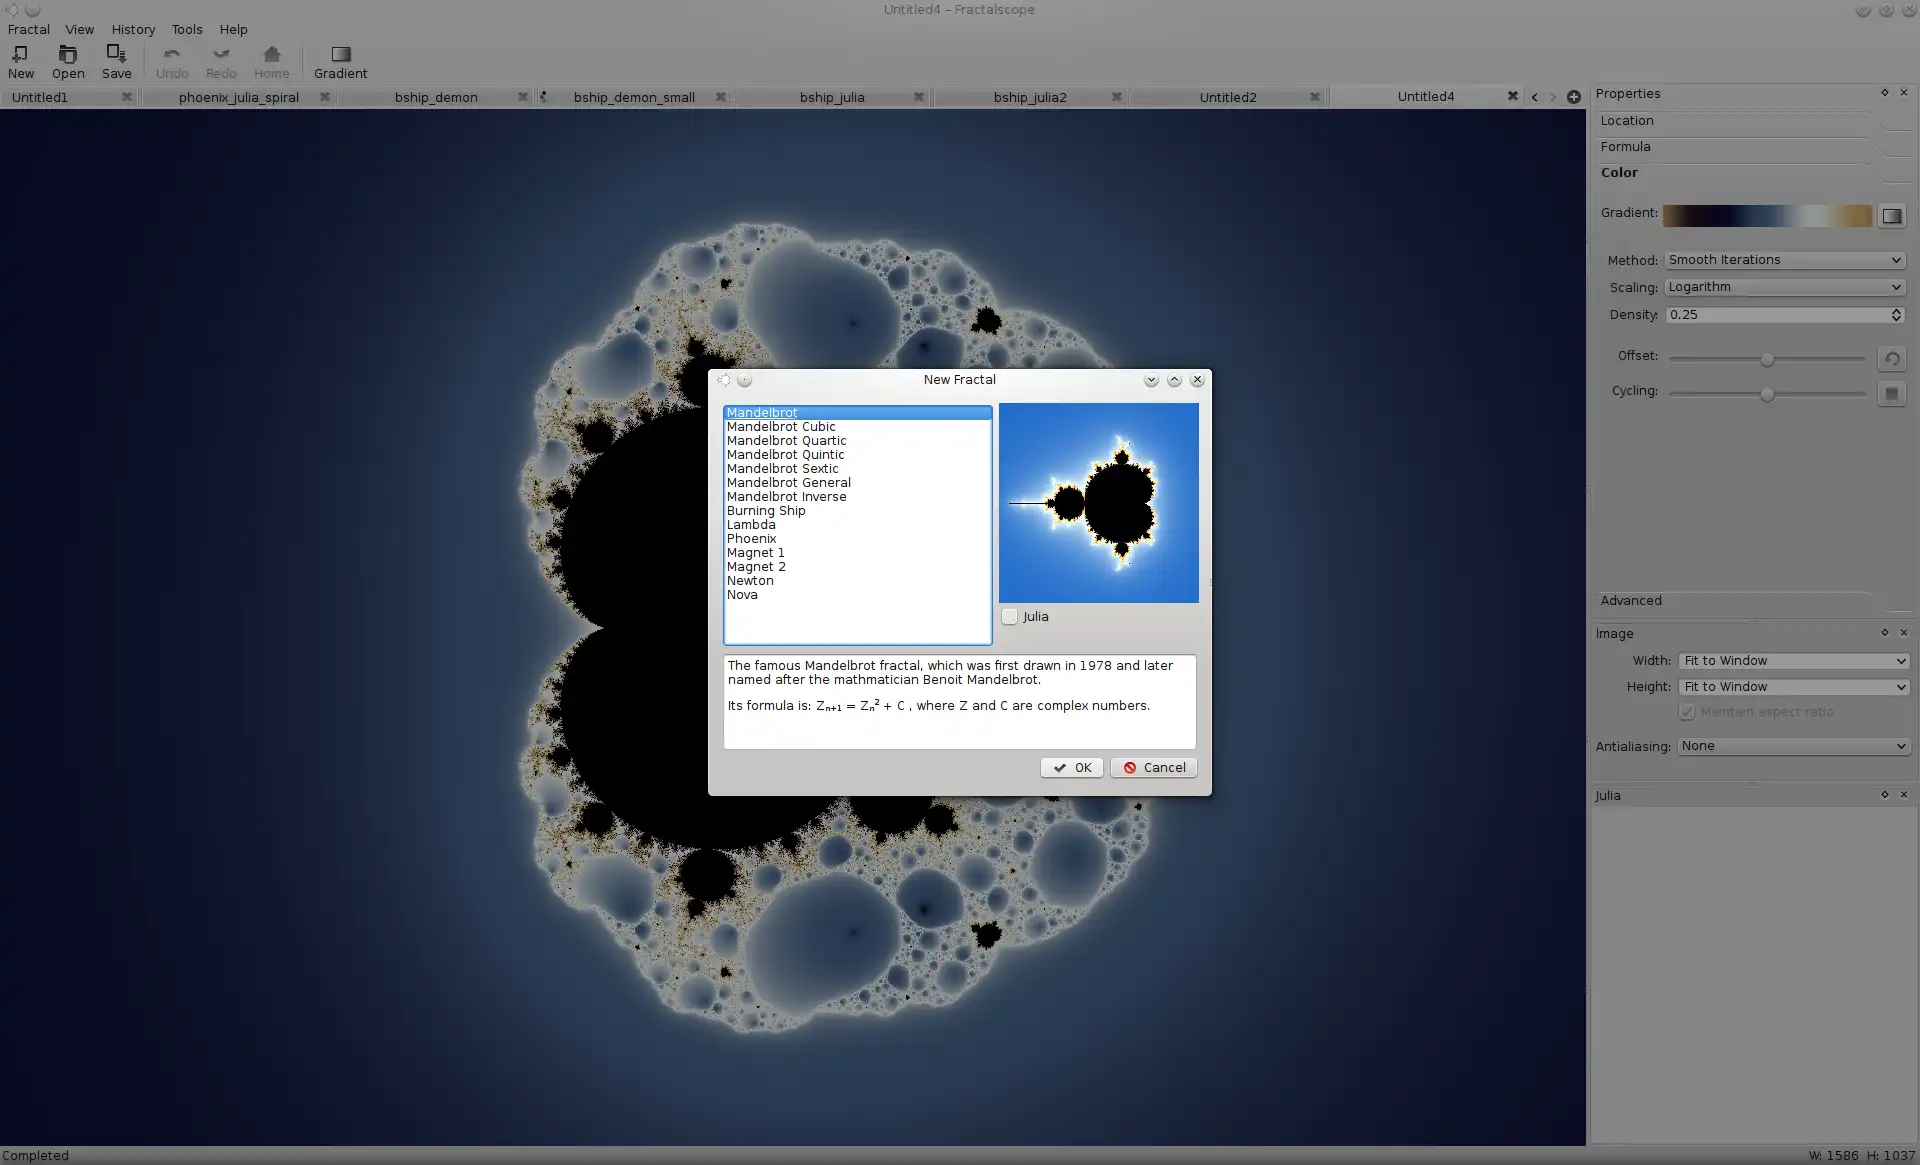Click Cancel to dismiss New Fractal dialog

click(1153, 767)
